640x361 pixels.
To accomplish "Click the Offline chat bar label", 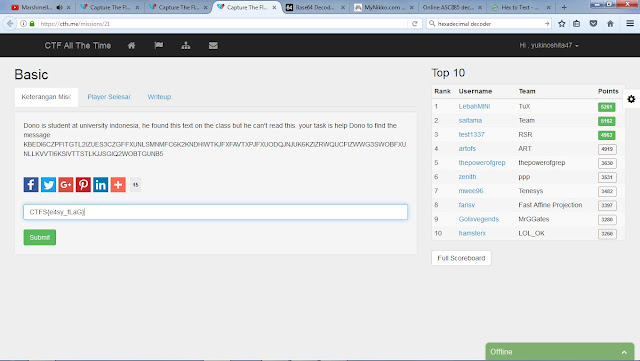I will pyautogui.click(x=501, y=352).
